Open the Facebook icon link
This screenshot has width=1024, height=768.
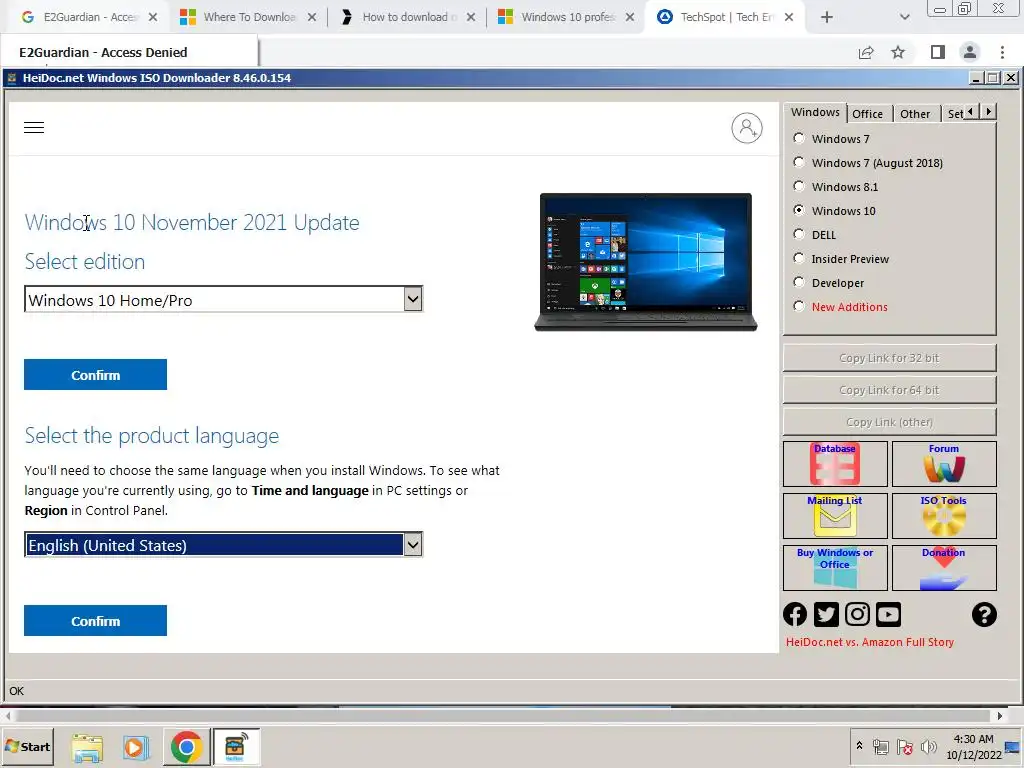click(x=795, y=615)
